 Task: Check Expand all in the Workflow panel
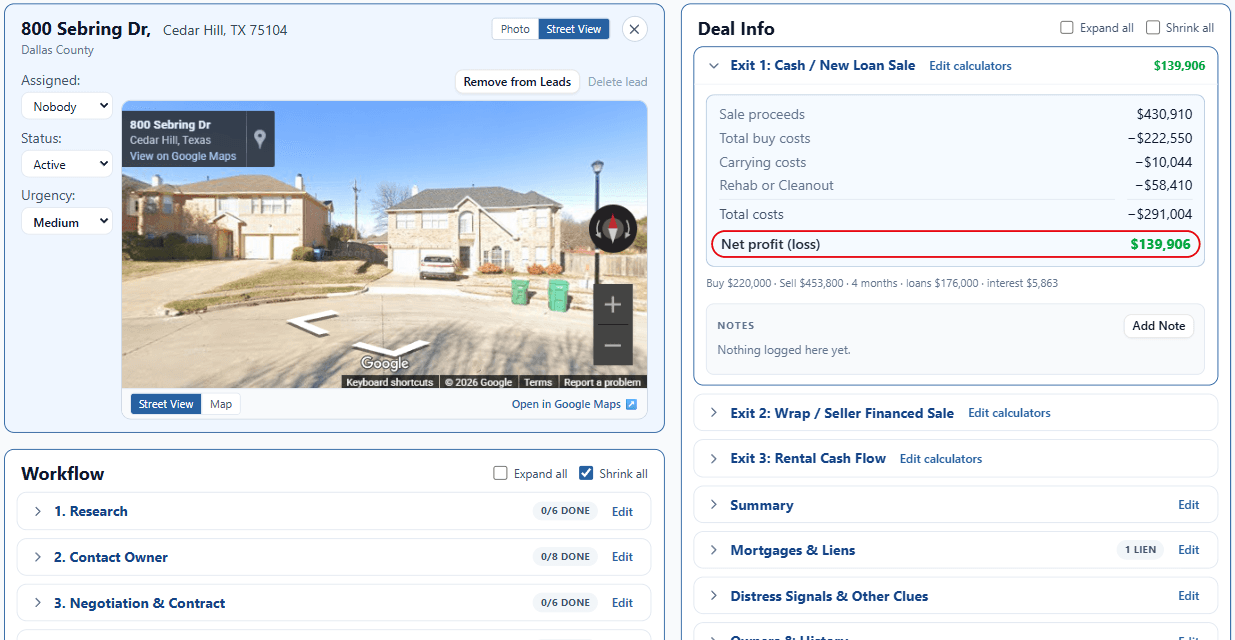(501, 474)
